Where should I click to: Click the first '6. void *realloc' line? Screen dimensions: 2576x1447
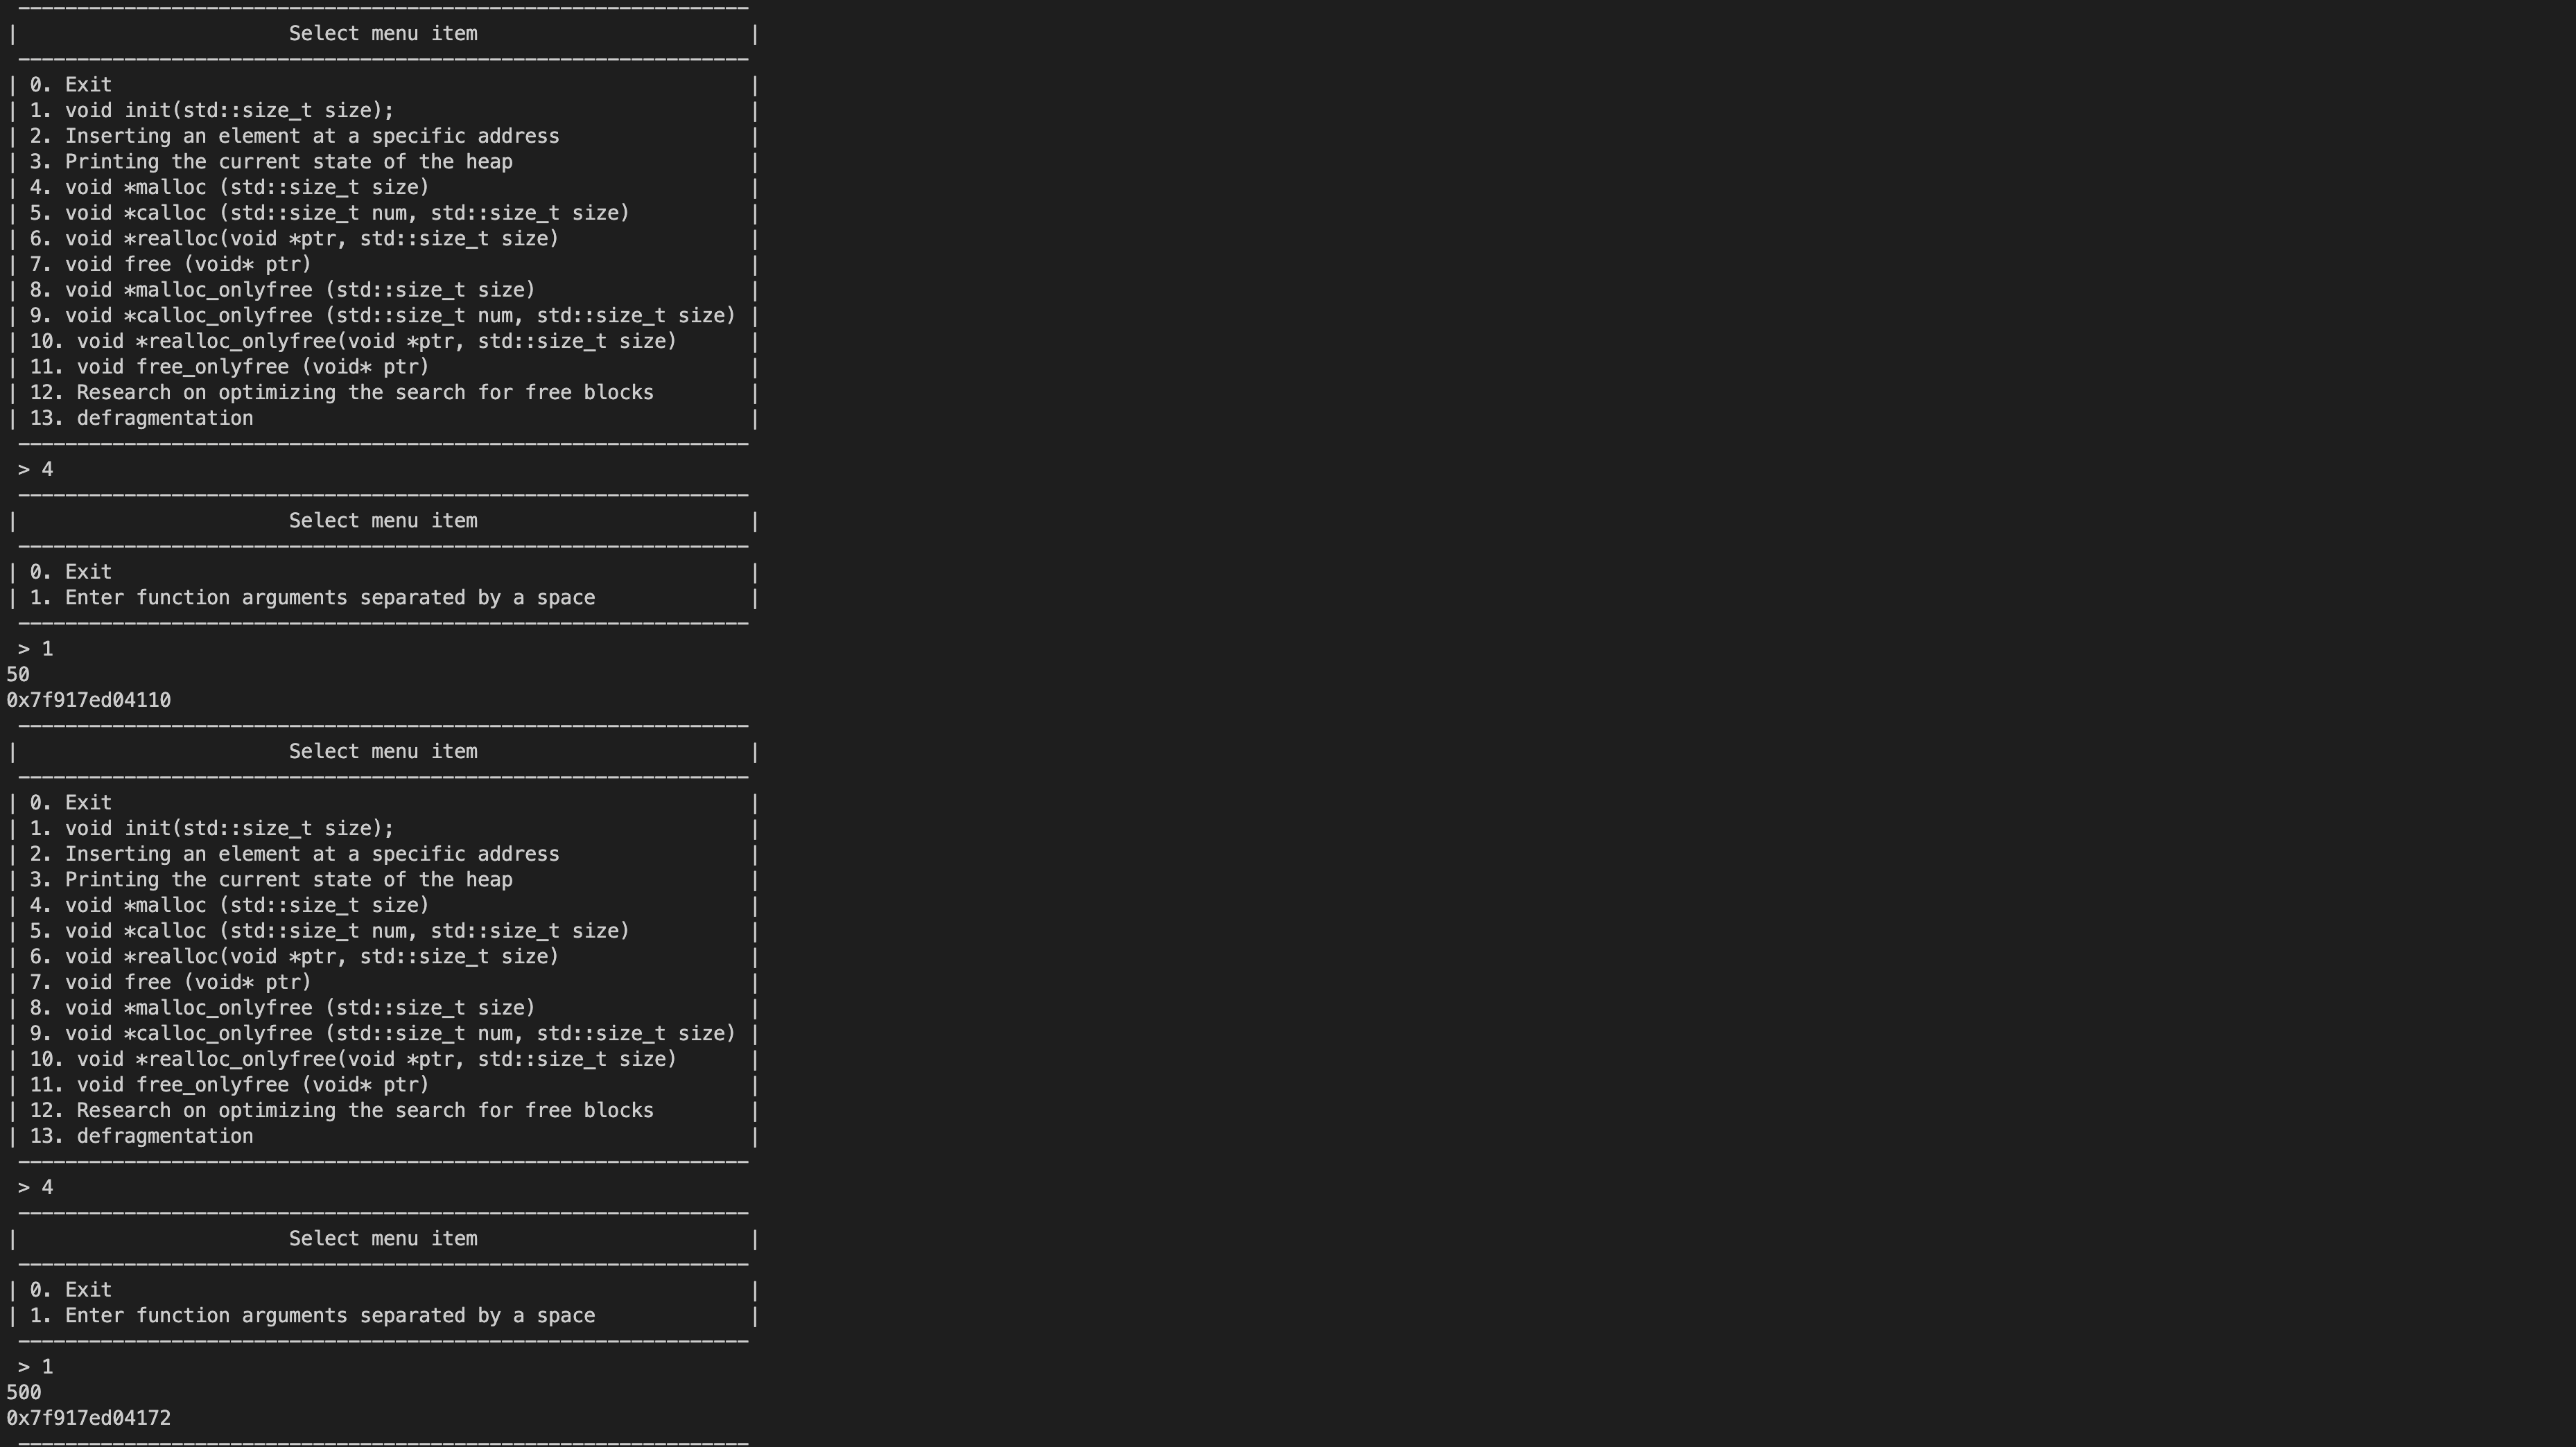tap(294, 239)
